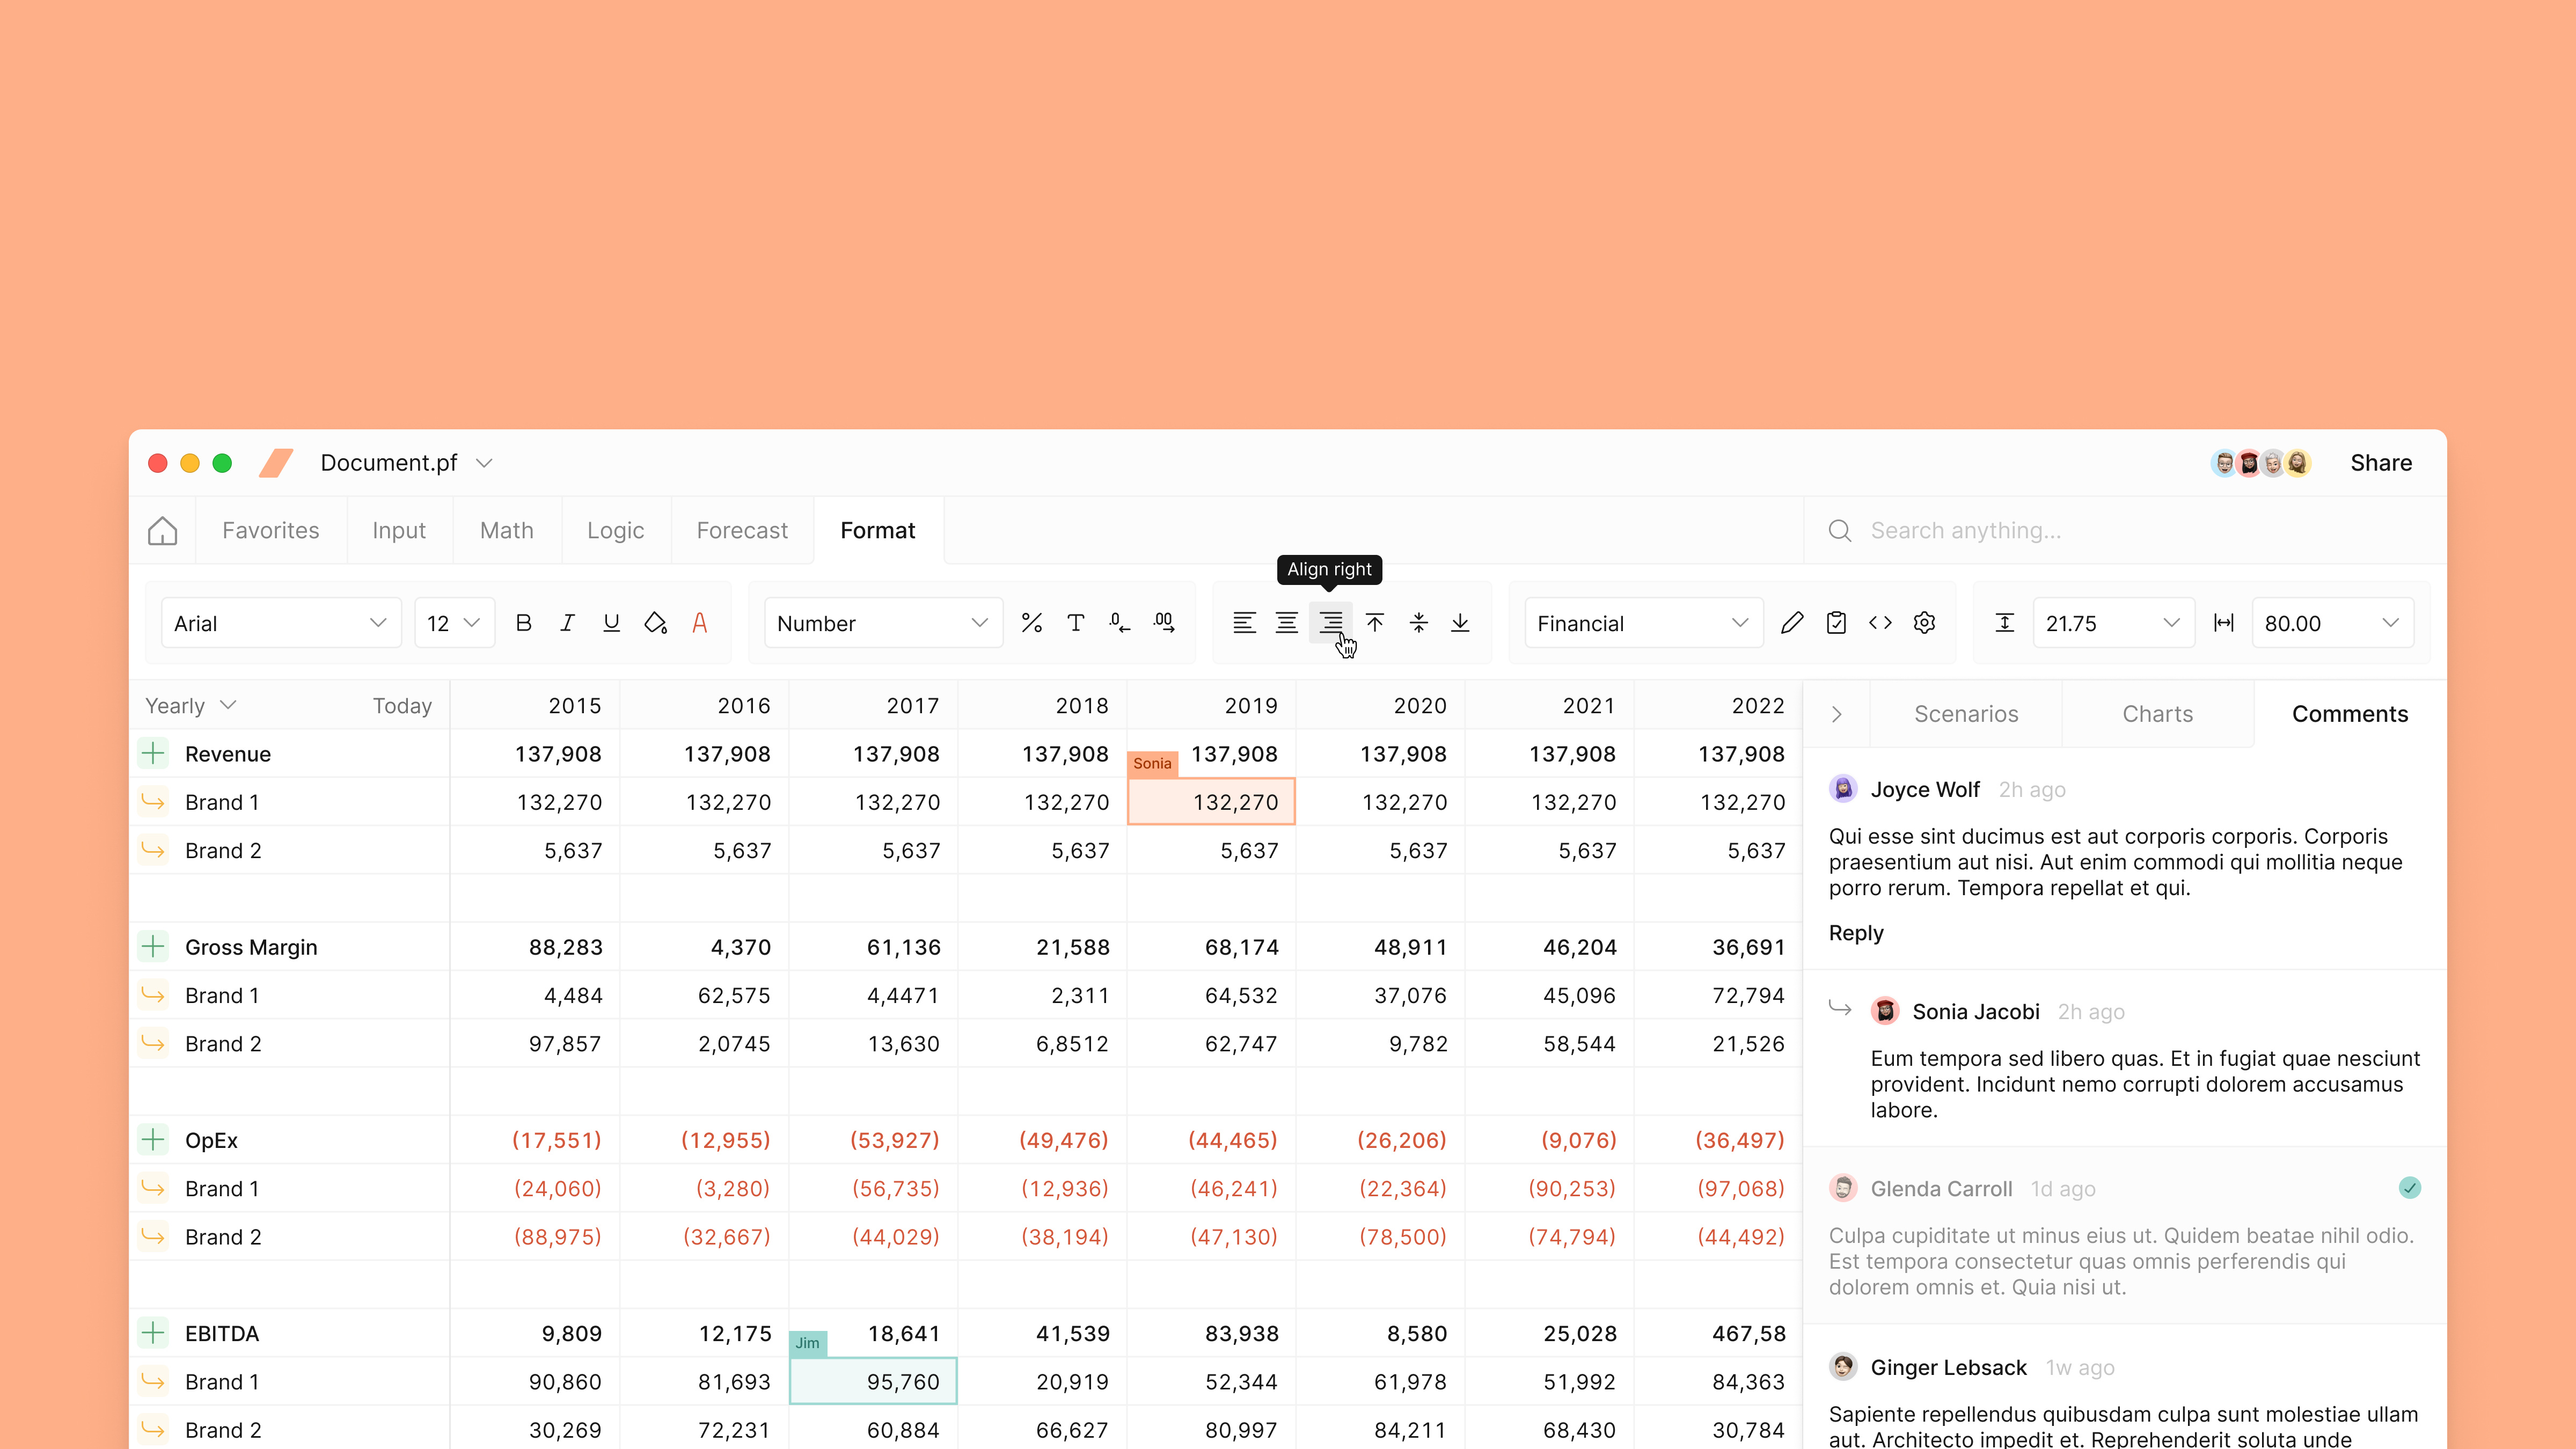The height and width of the screenshot is (1449, 2576).
Task: Select vertical align top icon
Action: coord(1375,623)
